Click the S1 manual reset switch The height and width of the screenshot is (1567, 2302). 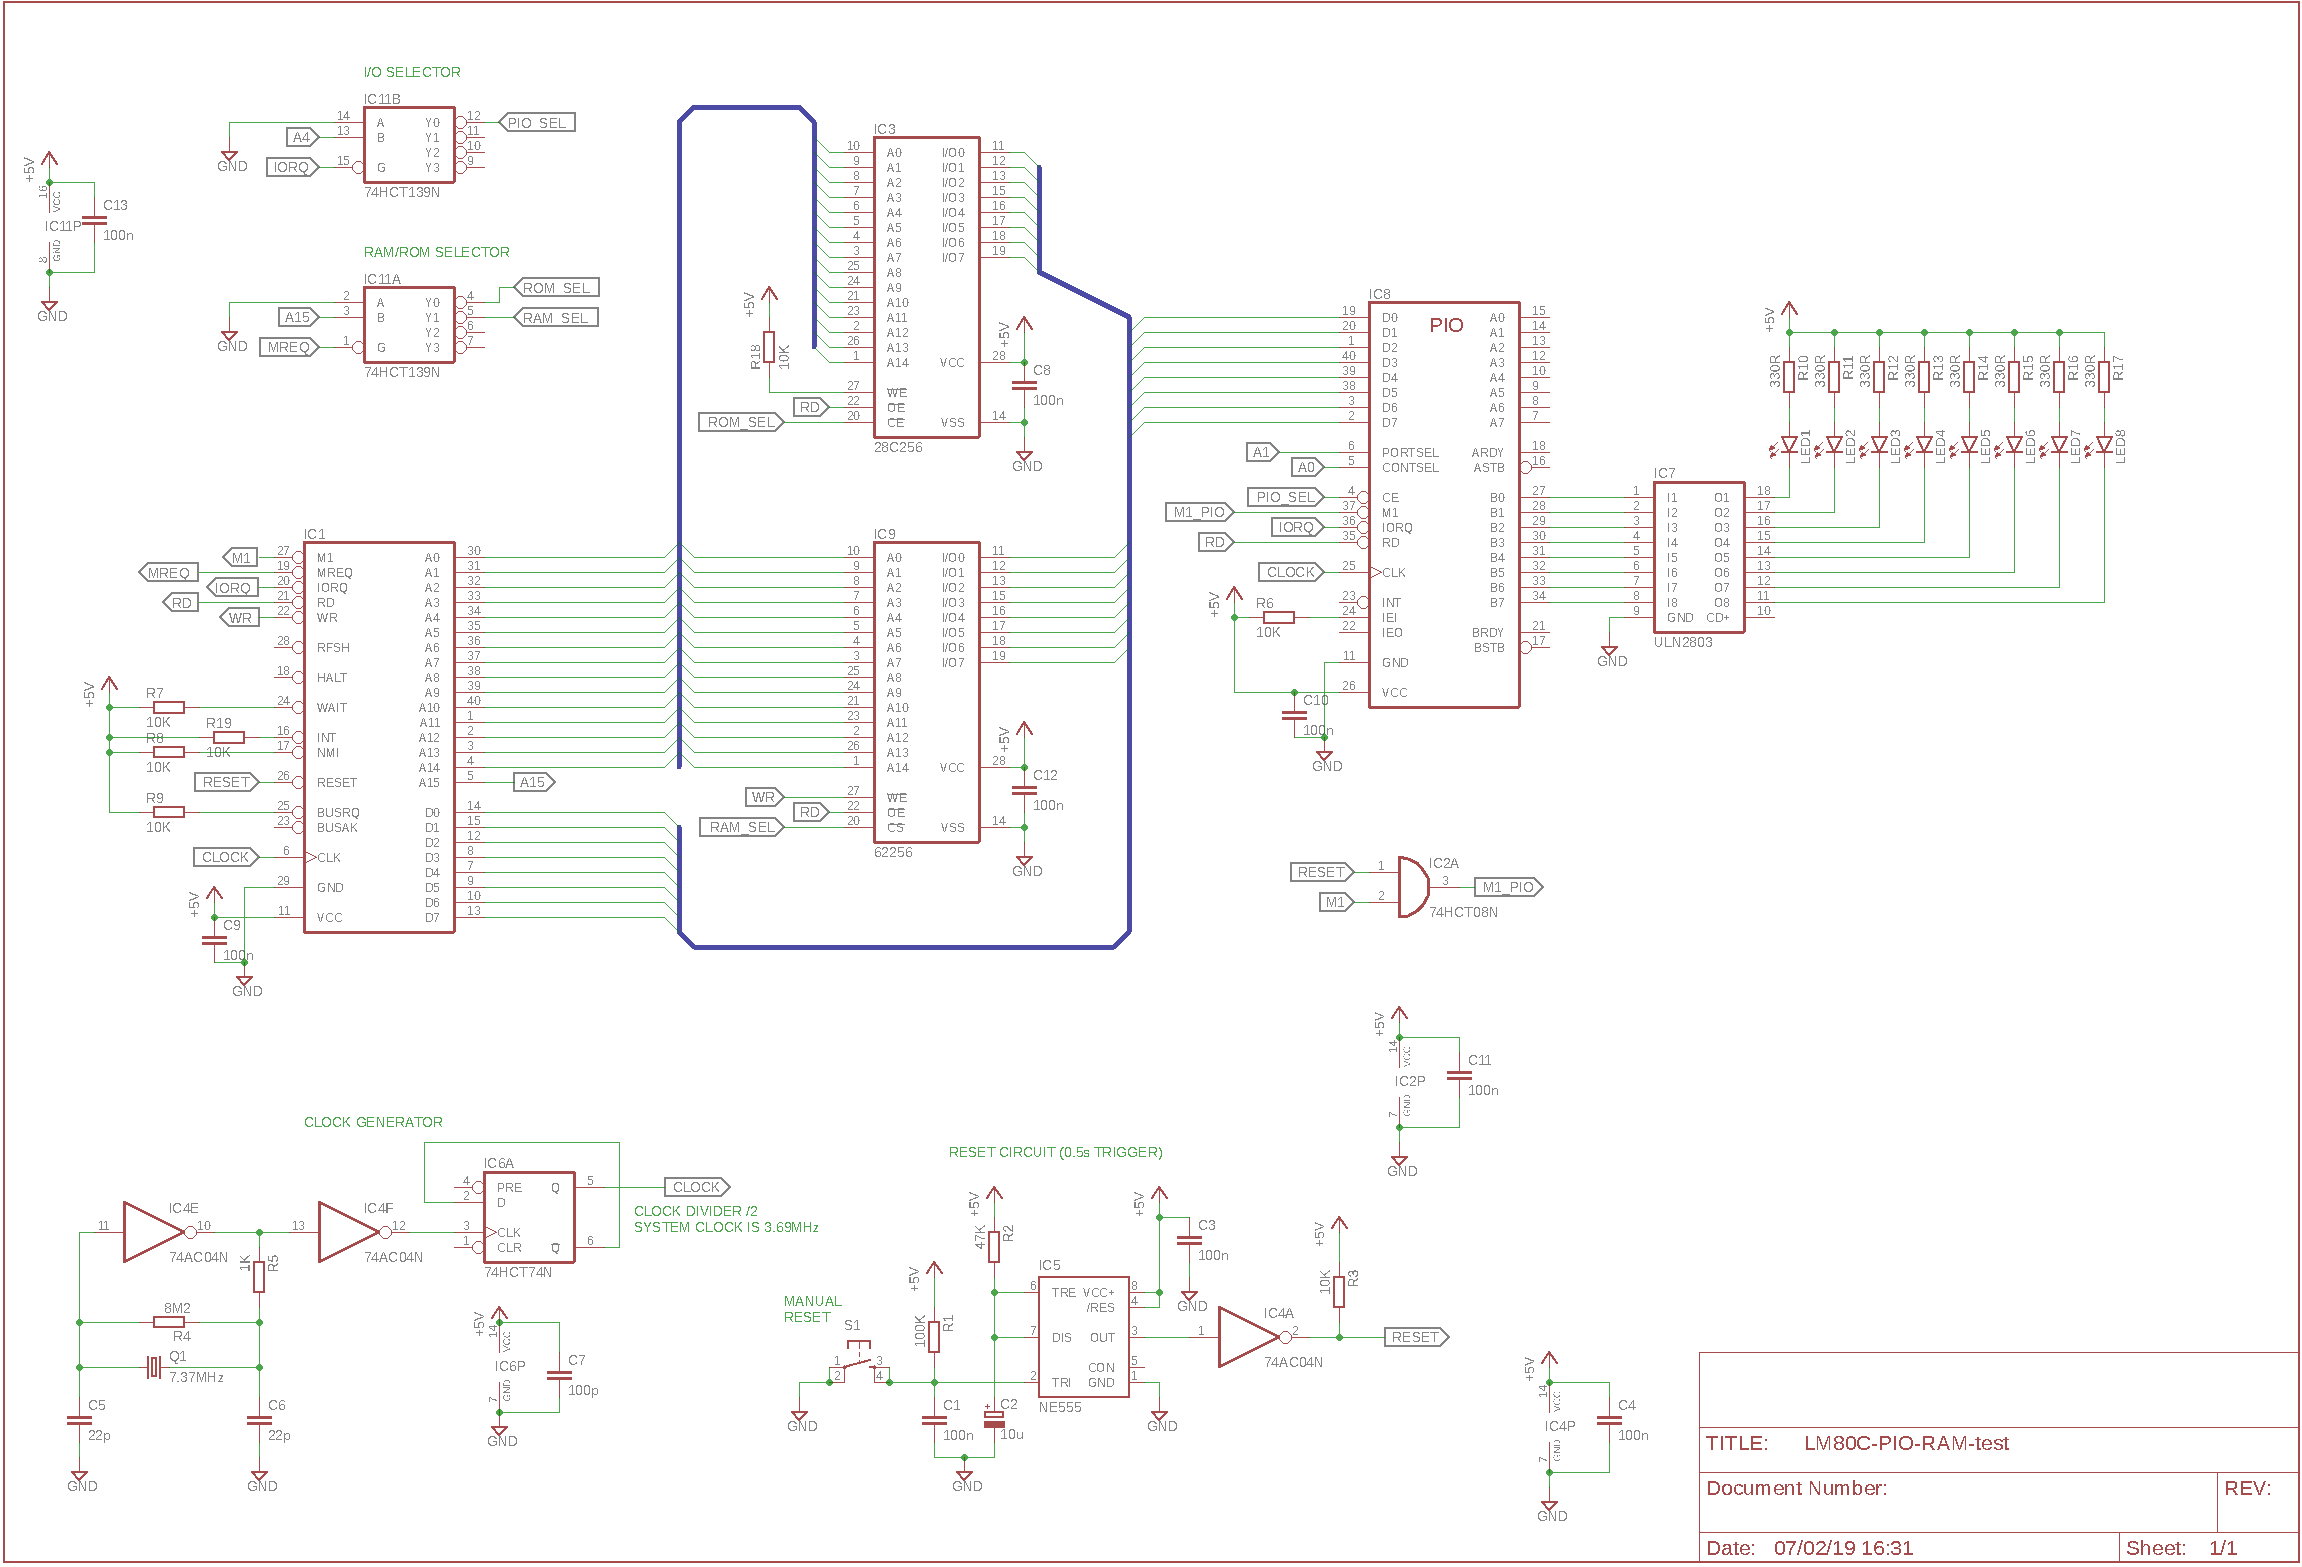[x=858, y=1362]
